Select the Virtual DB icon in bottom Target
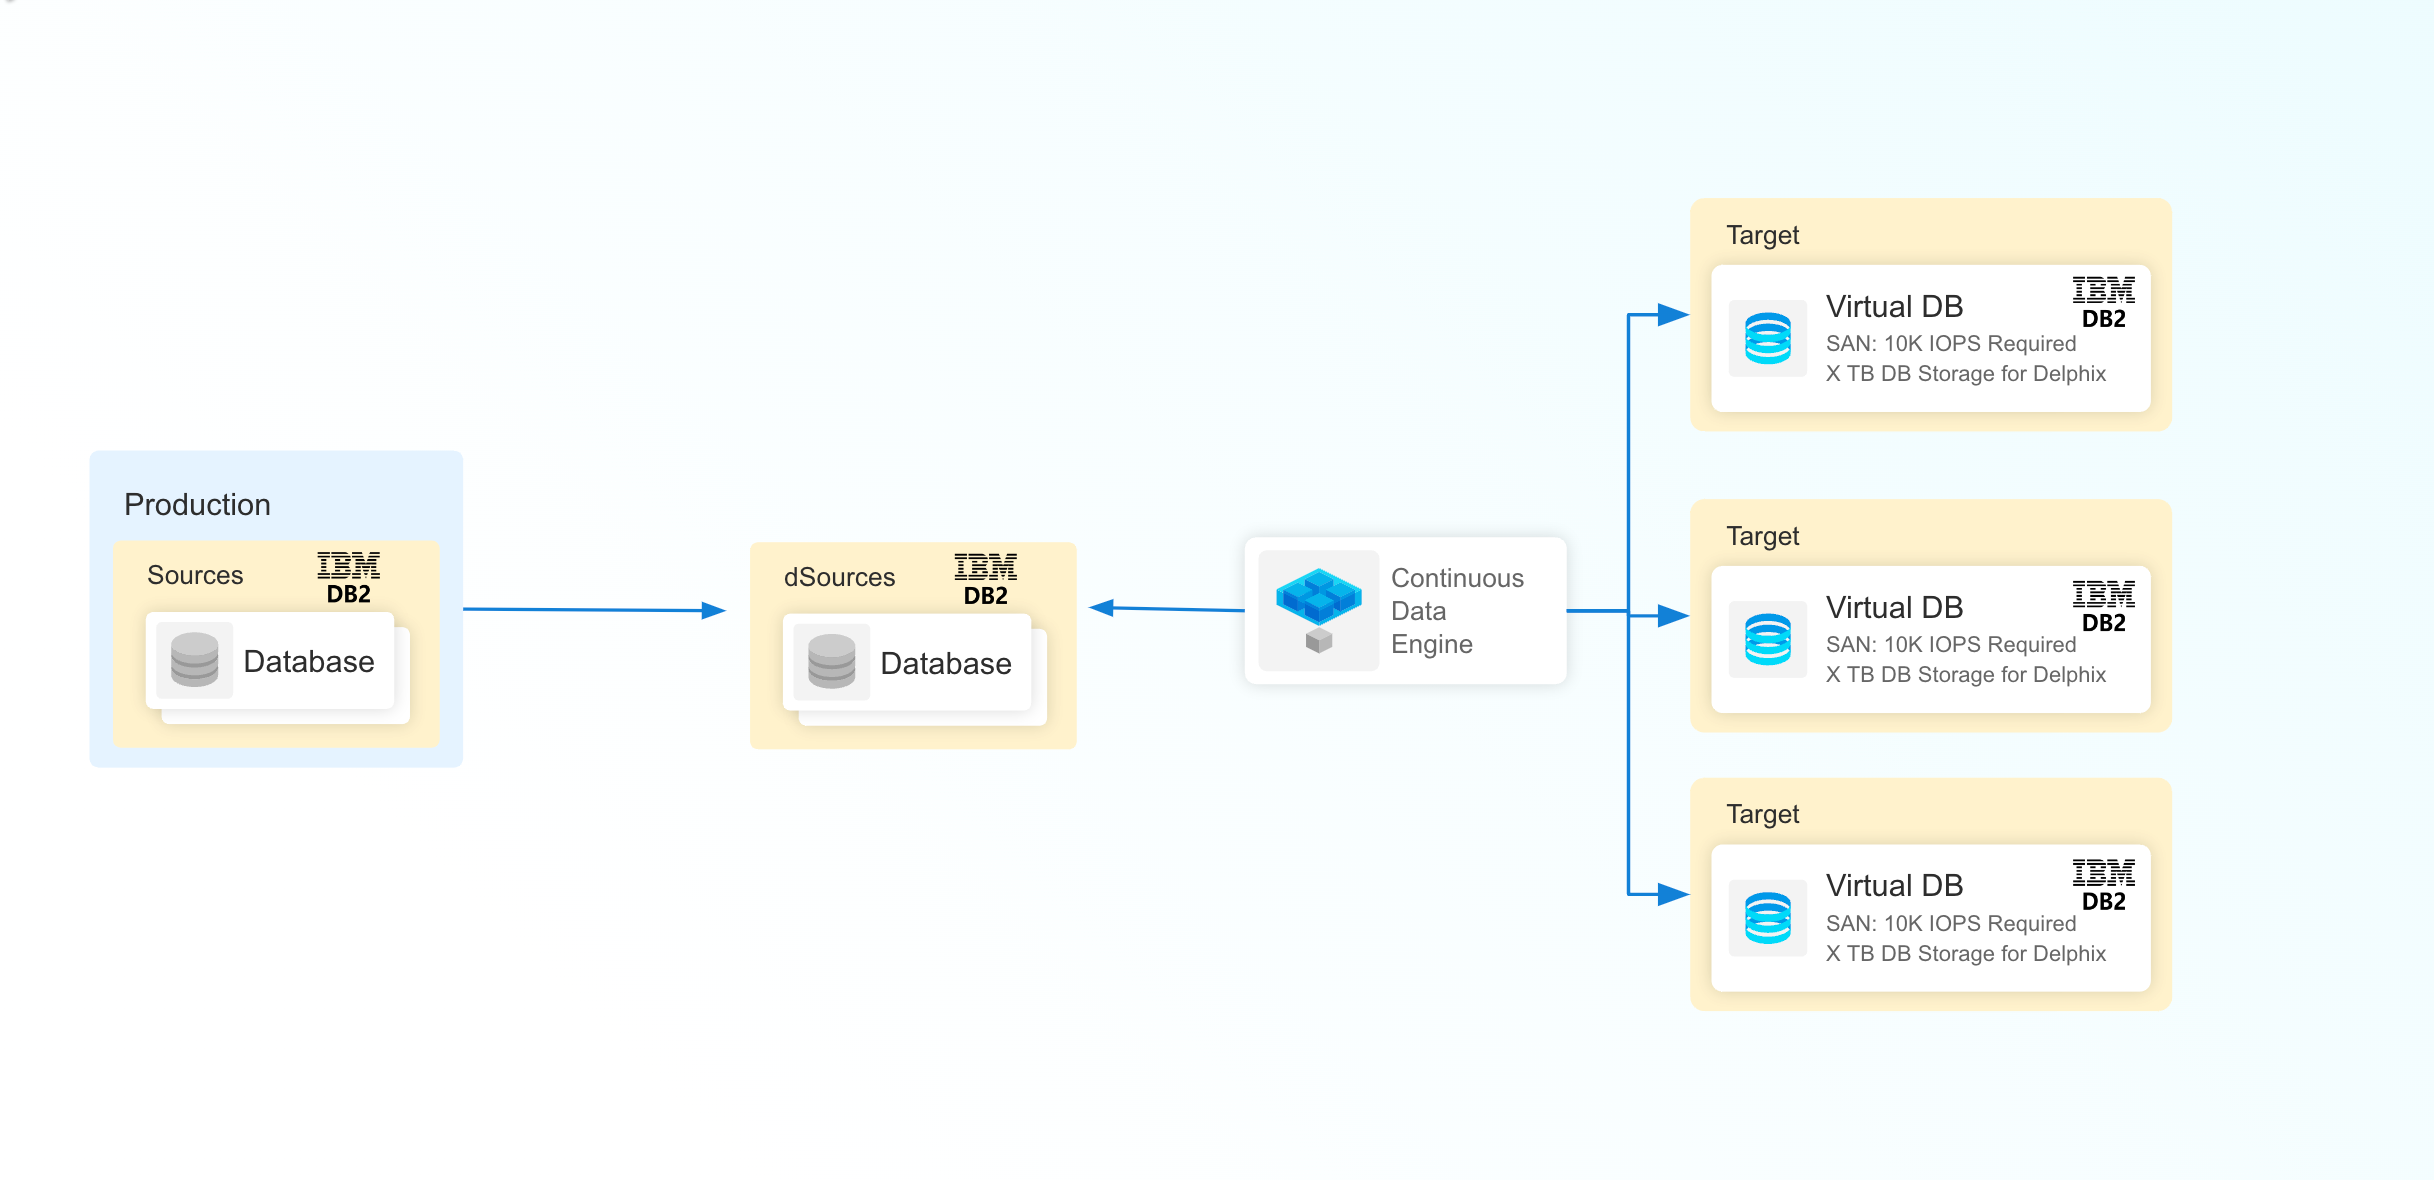Screen dimensions: 2434x1180 (1766, 917)
